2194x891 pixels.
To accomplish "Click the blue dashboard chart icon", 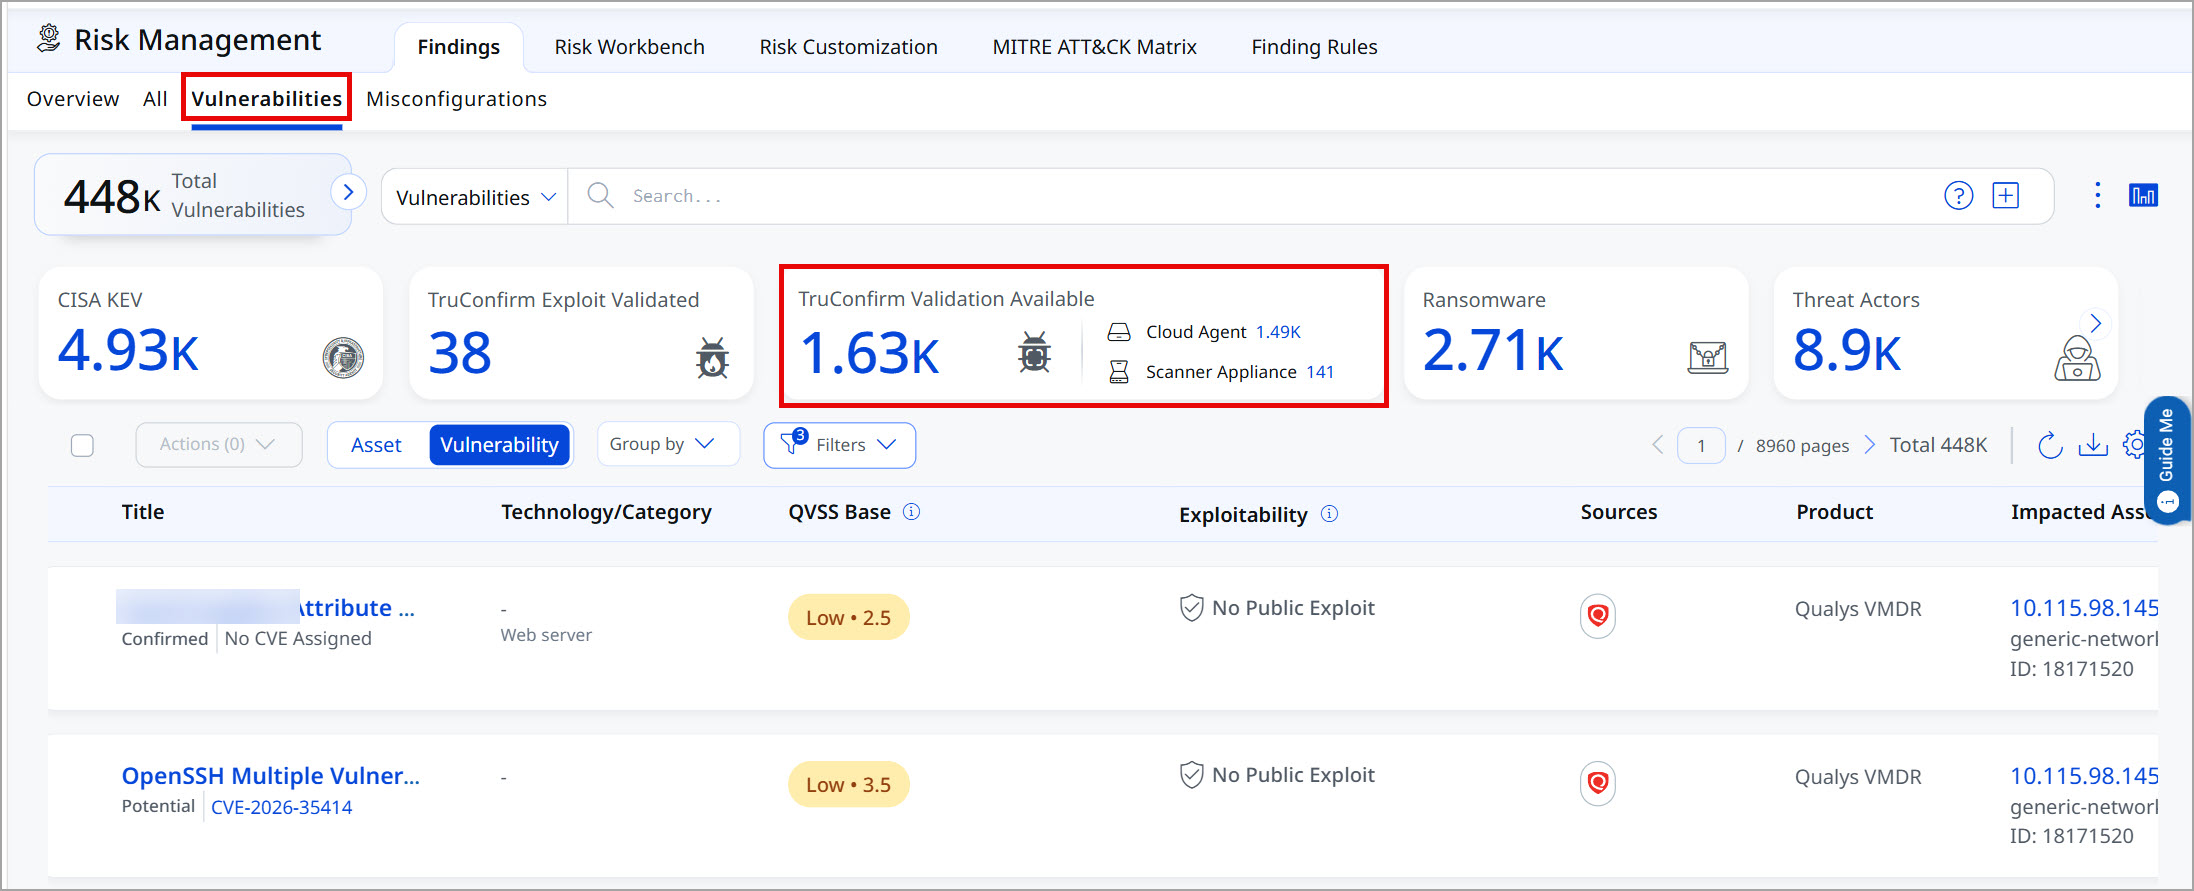I will click(2143, 196).
